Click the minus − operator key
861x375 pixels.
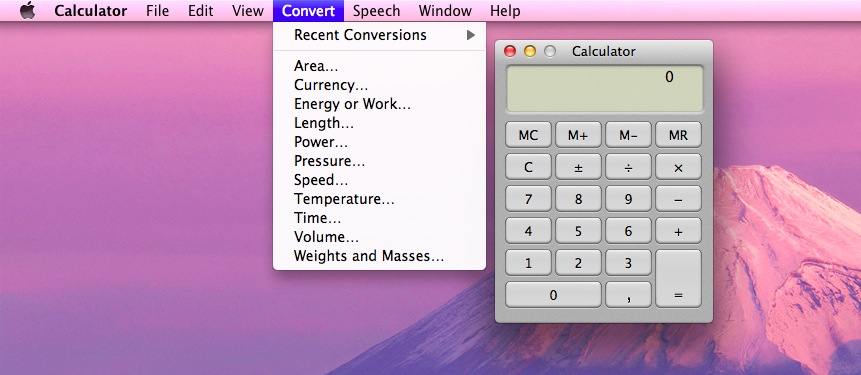(x=678, y=199)
